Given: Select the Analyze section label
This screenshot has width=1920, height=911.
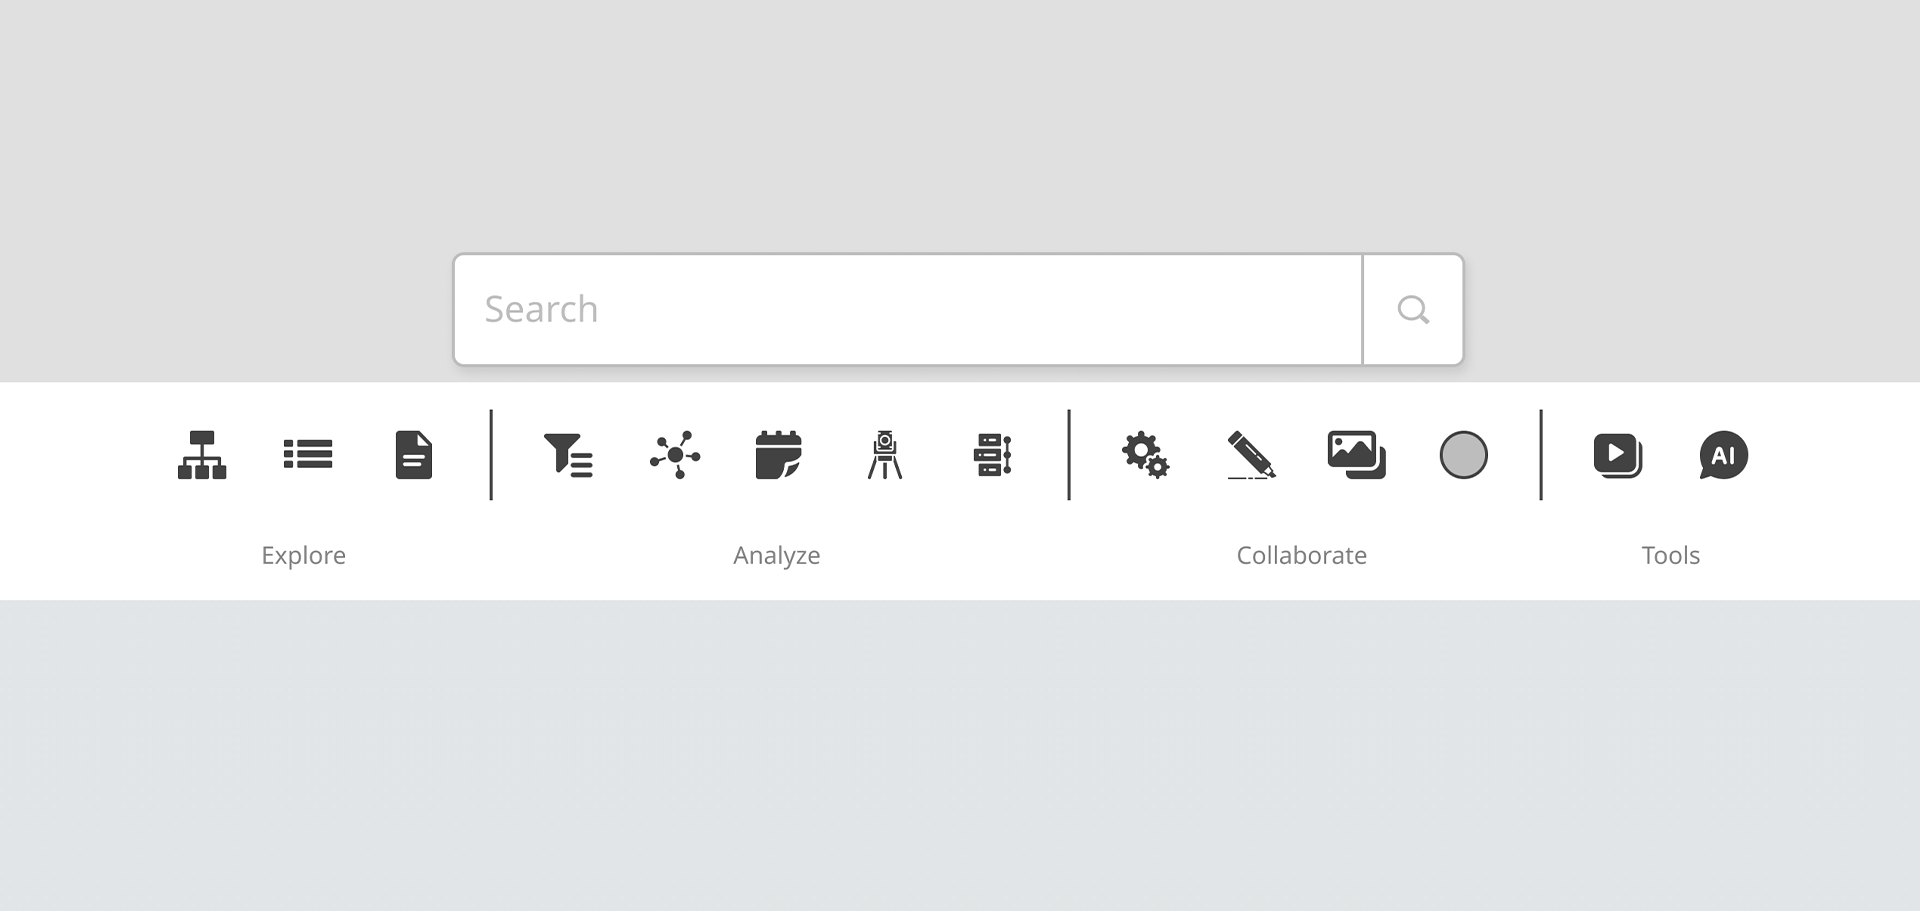Looking at the screenshot, I should click(777, 555).
